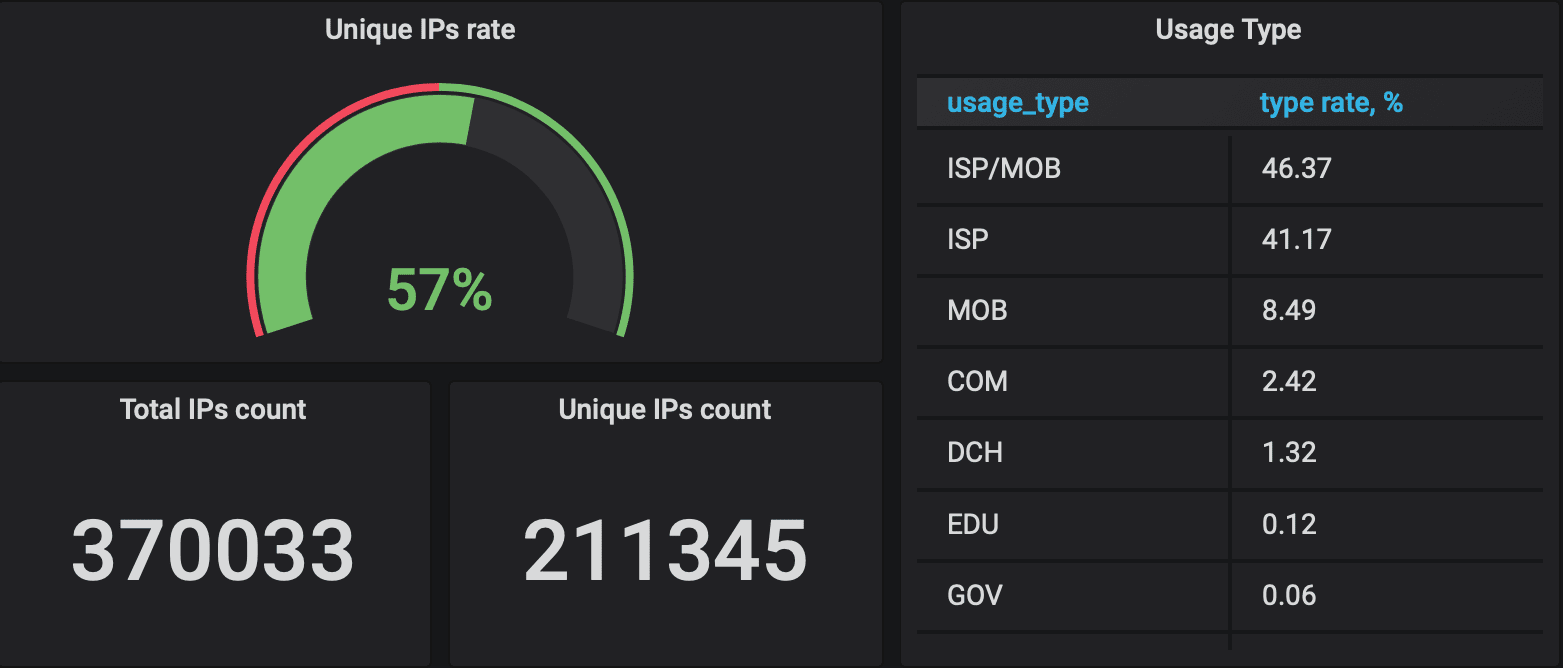Open the Unique IPs rate panel title menu
Screen dimensions: 1563x668
419,29
